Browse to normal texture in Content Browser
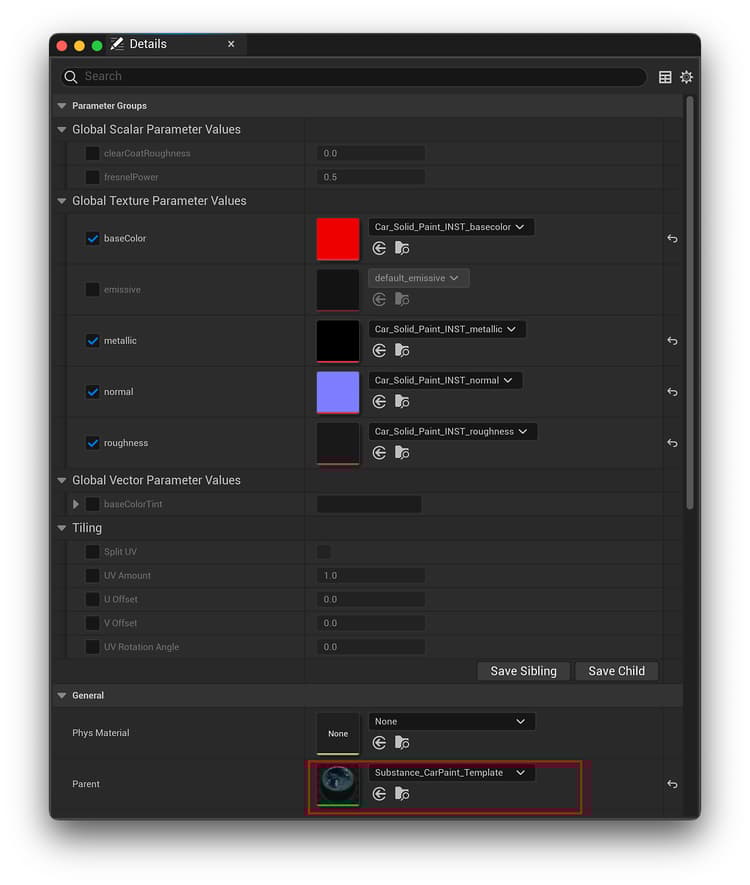750x885 pixels. click(402, 401)
